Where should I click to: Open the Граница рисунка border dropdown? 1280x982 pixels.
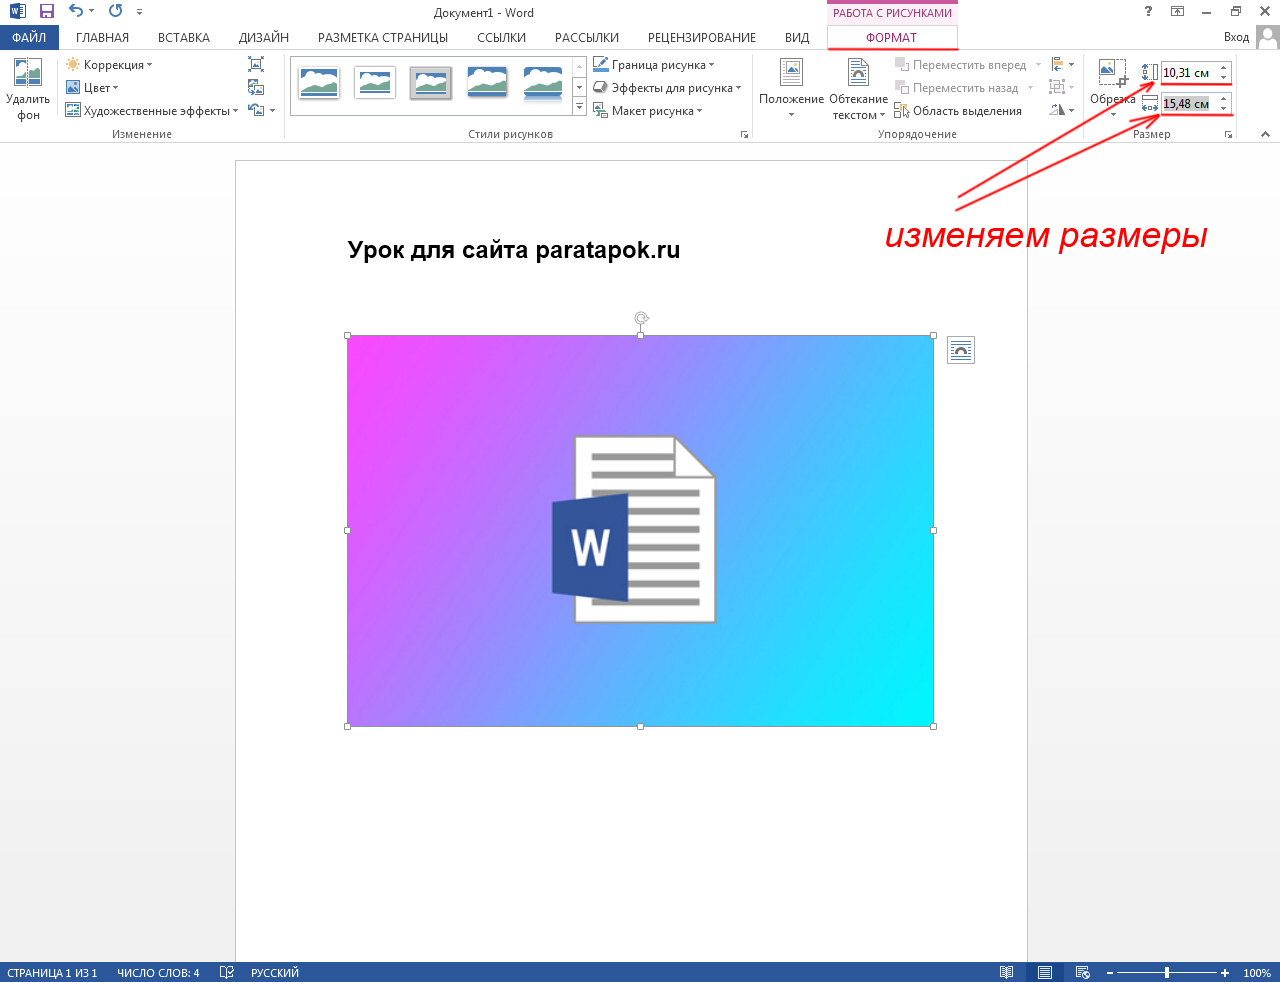click(654, 65)
